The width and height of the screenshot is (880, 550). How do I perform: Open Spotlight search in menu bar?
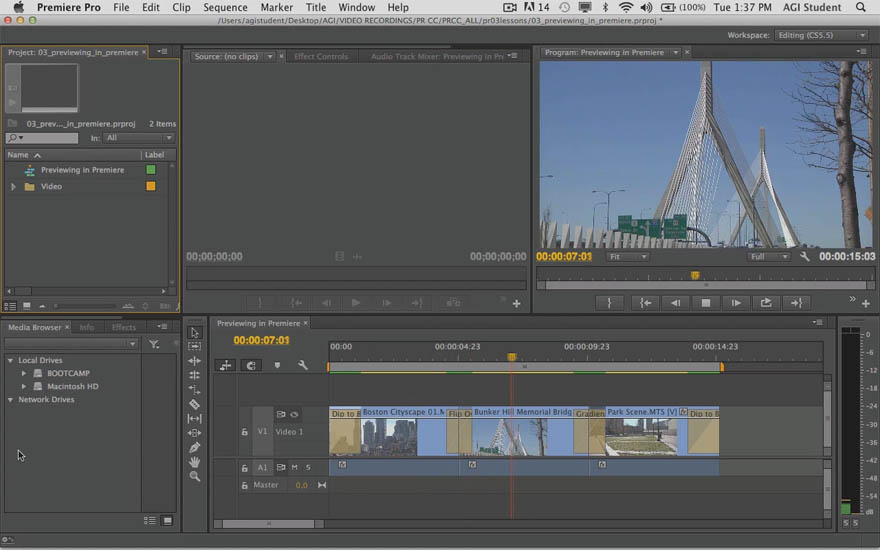click(860, 7)
